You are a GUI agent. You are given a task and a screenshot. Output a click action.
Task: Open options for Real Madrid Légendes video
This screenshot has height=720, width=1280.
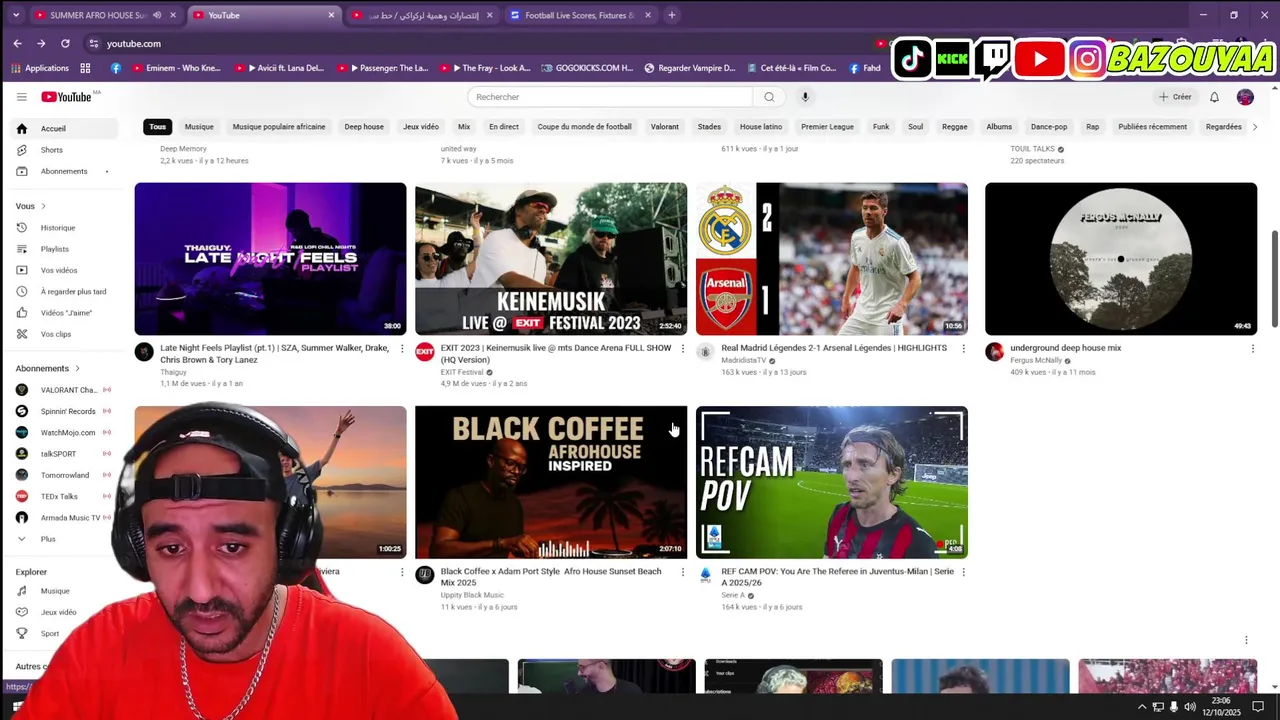pos(963,349)
